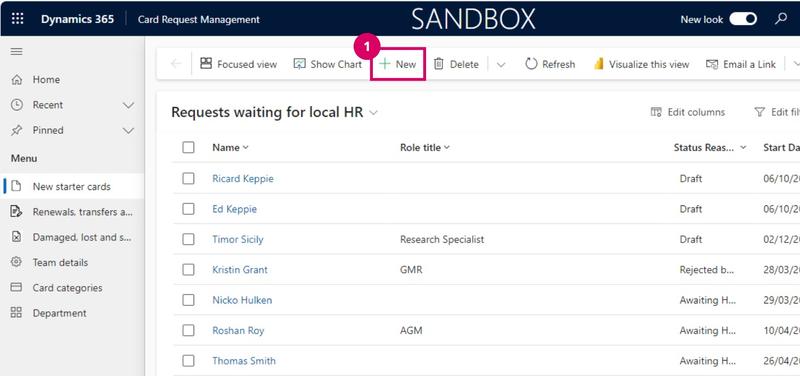
Task: Click the back arrow in command bar
Action: click(176, 64)
